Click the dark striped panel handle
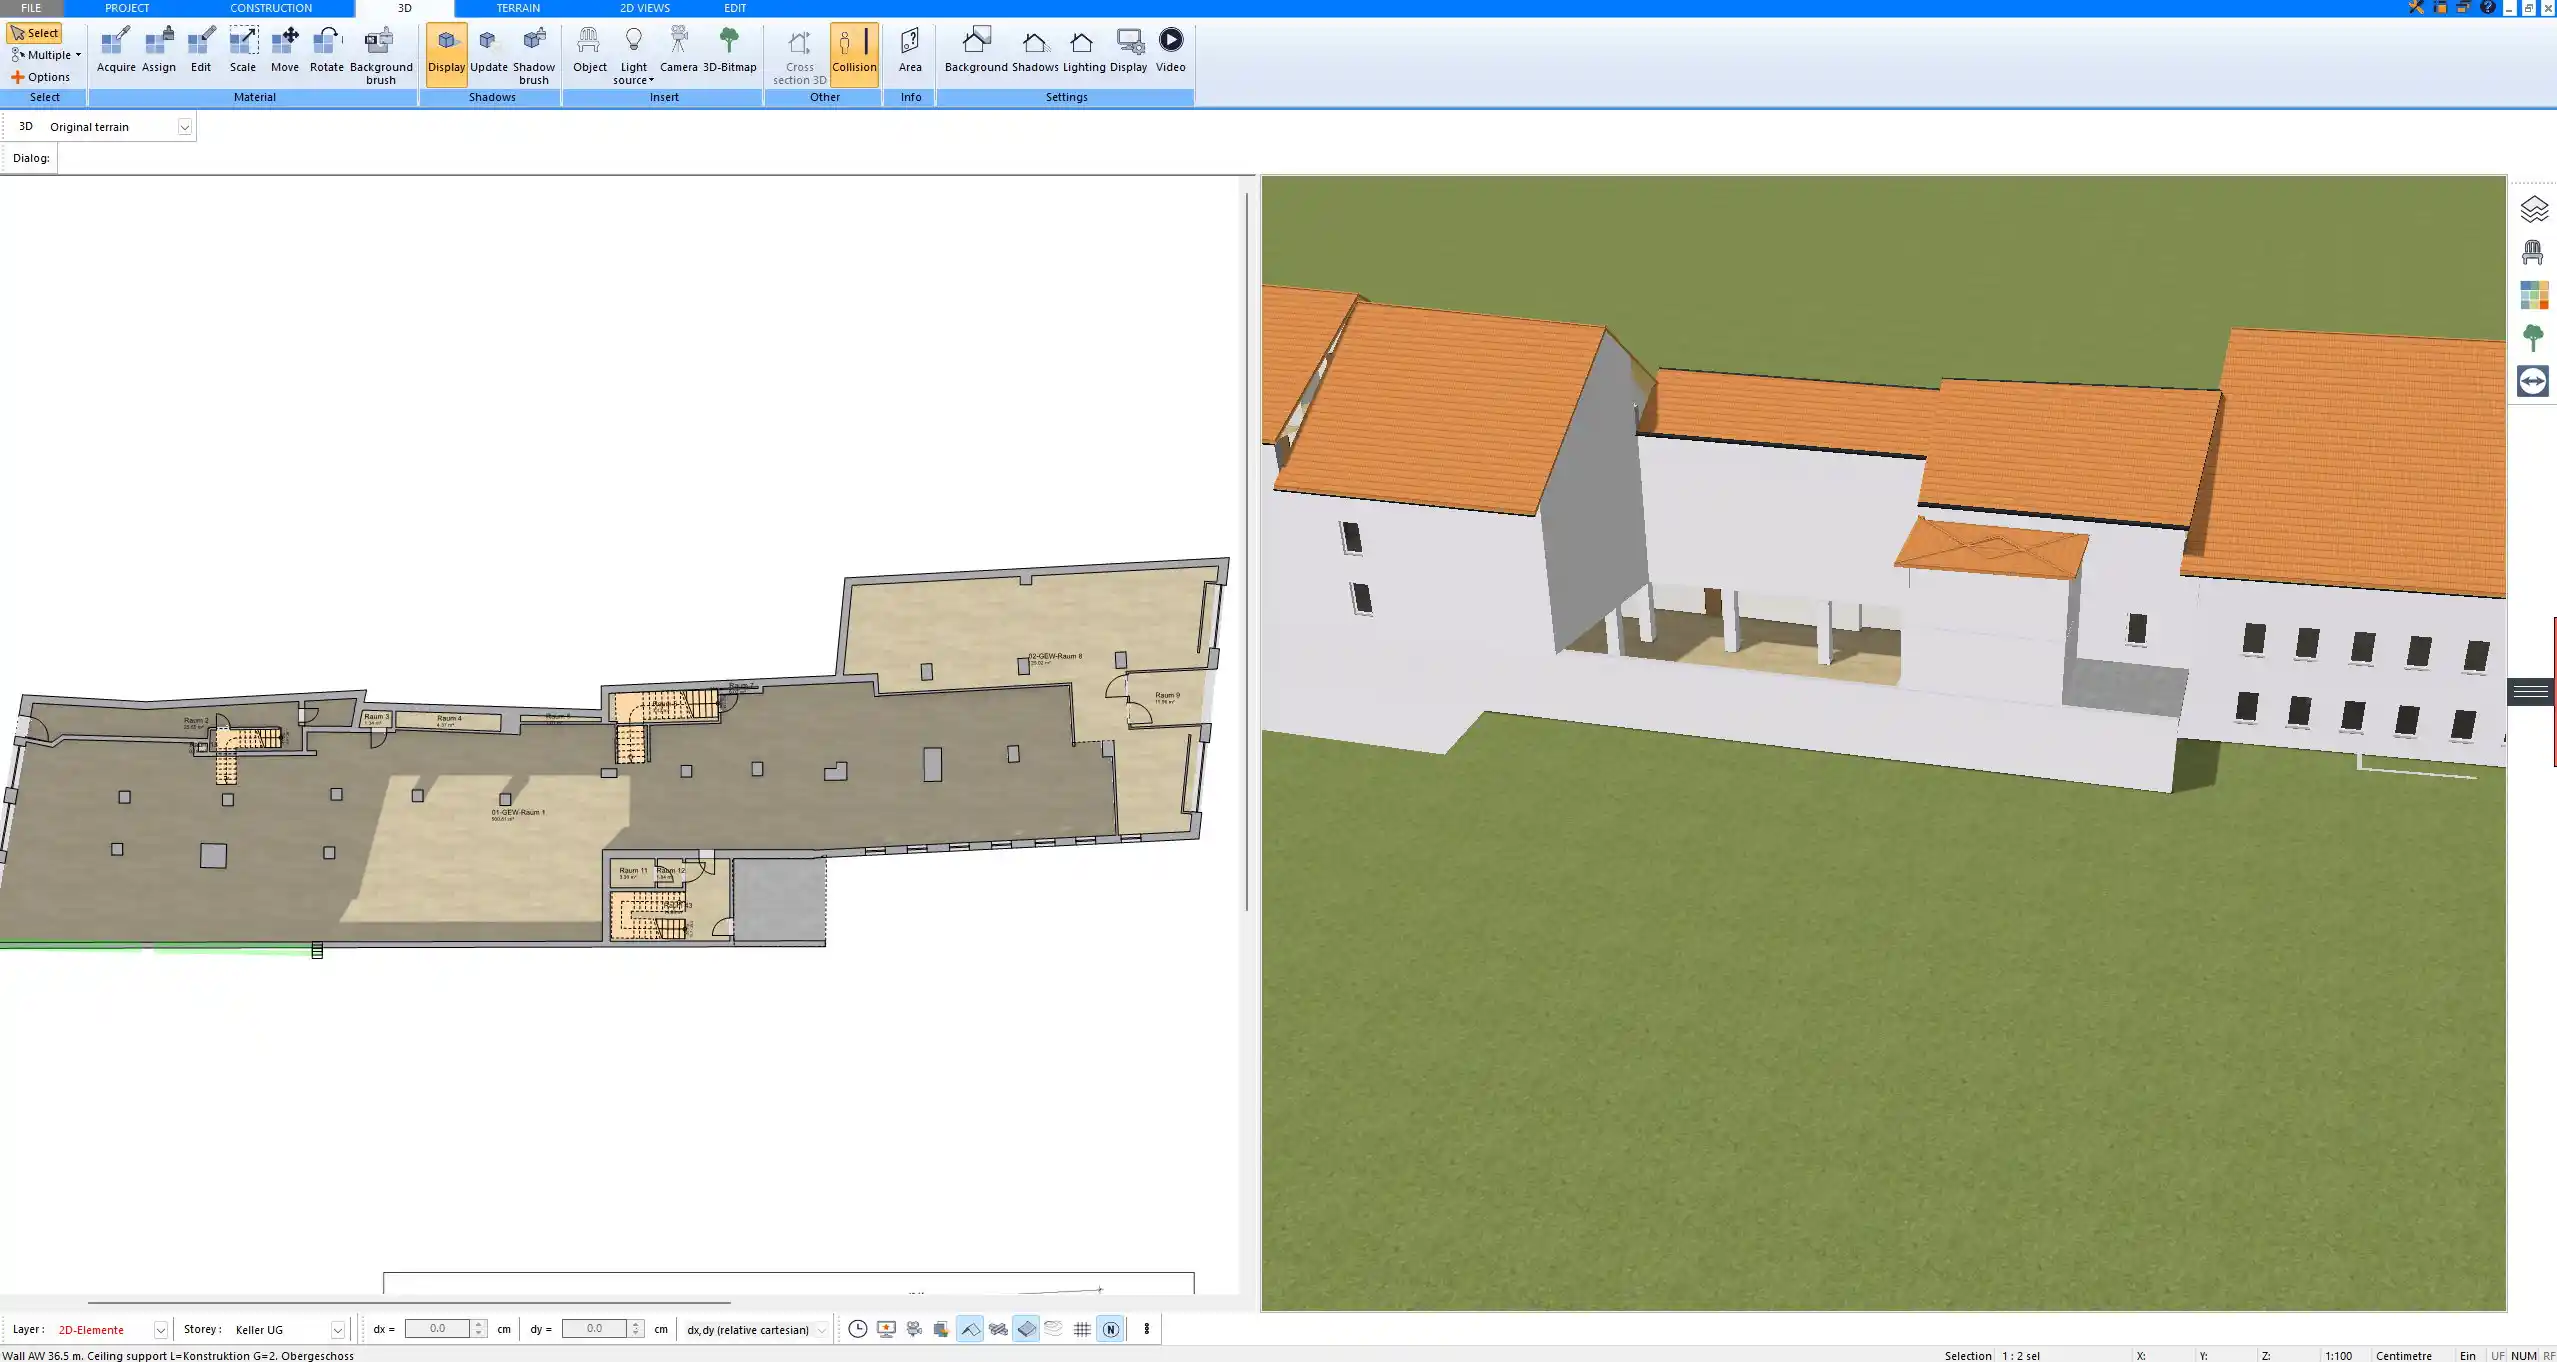 pos(2531,691)
